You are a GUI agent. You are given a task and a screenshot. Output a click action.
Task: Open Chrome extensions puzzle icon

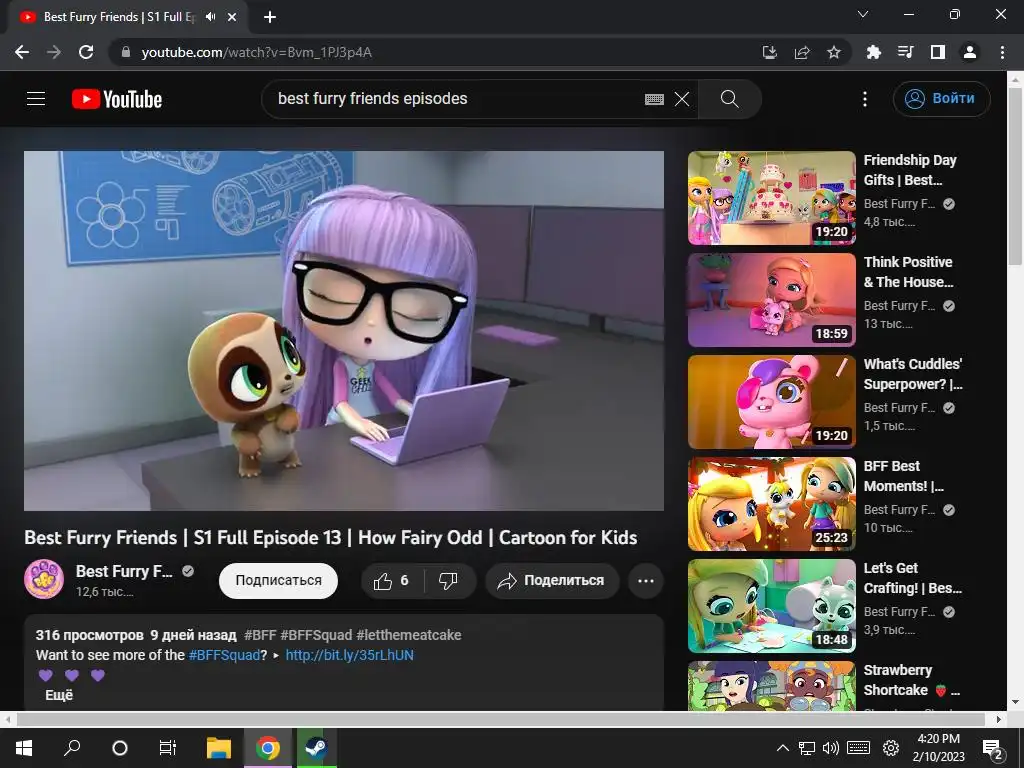tap(873, 52)
